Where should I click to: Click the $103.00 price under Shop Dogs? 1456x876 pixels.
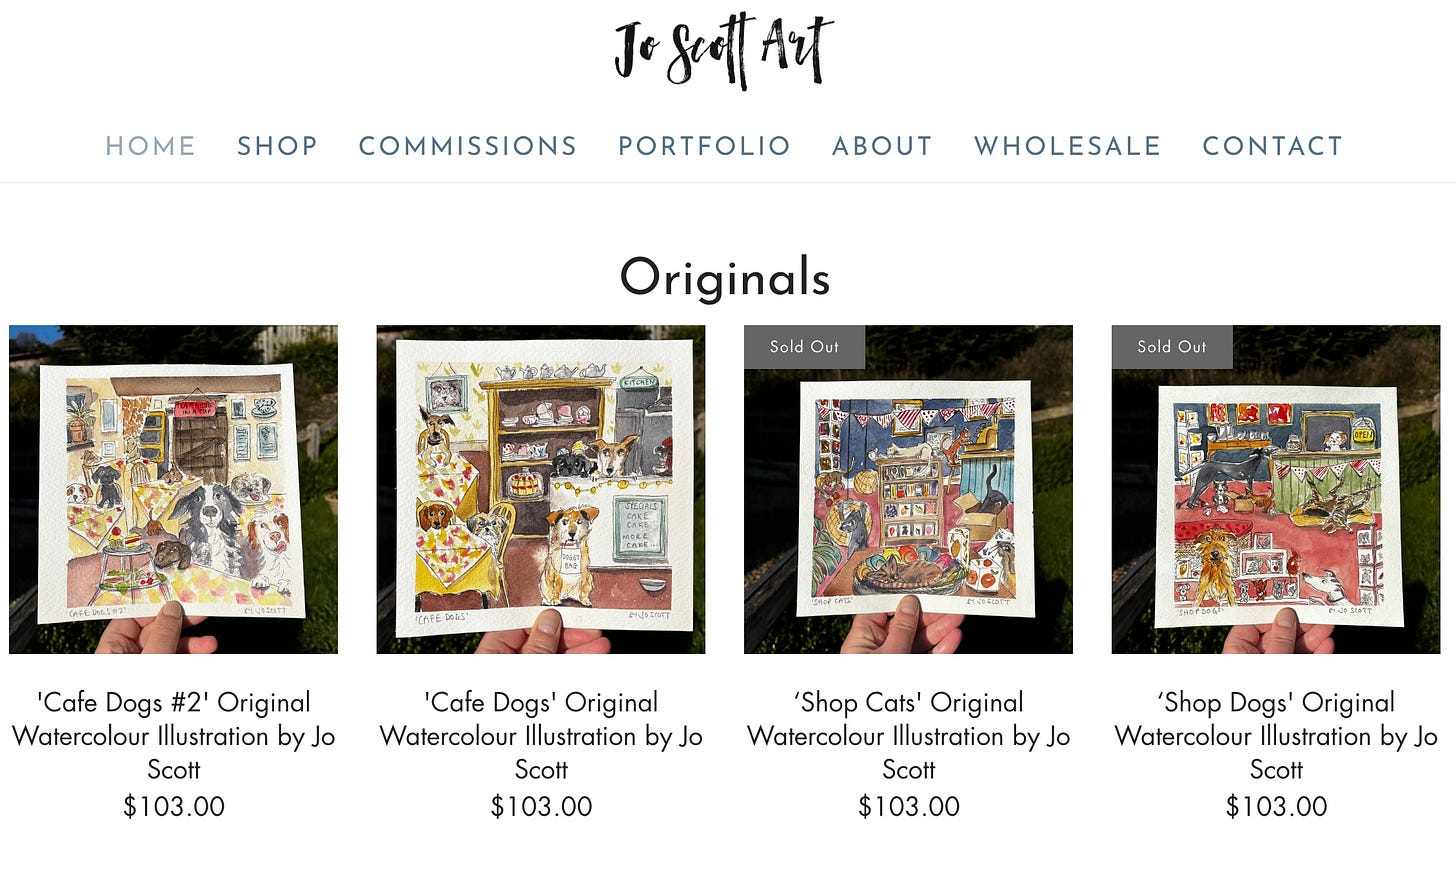[x=1276, y=806]
